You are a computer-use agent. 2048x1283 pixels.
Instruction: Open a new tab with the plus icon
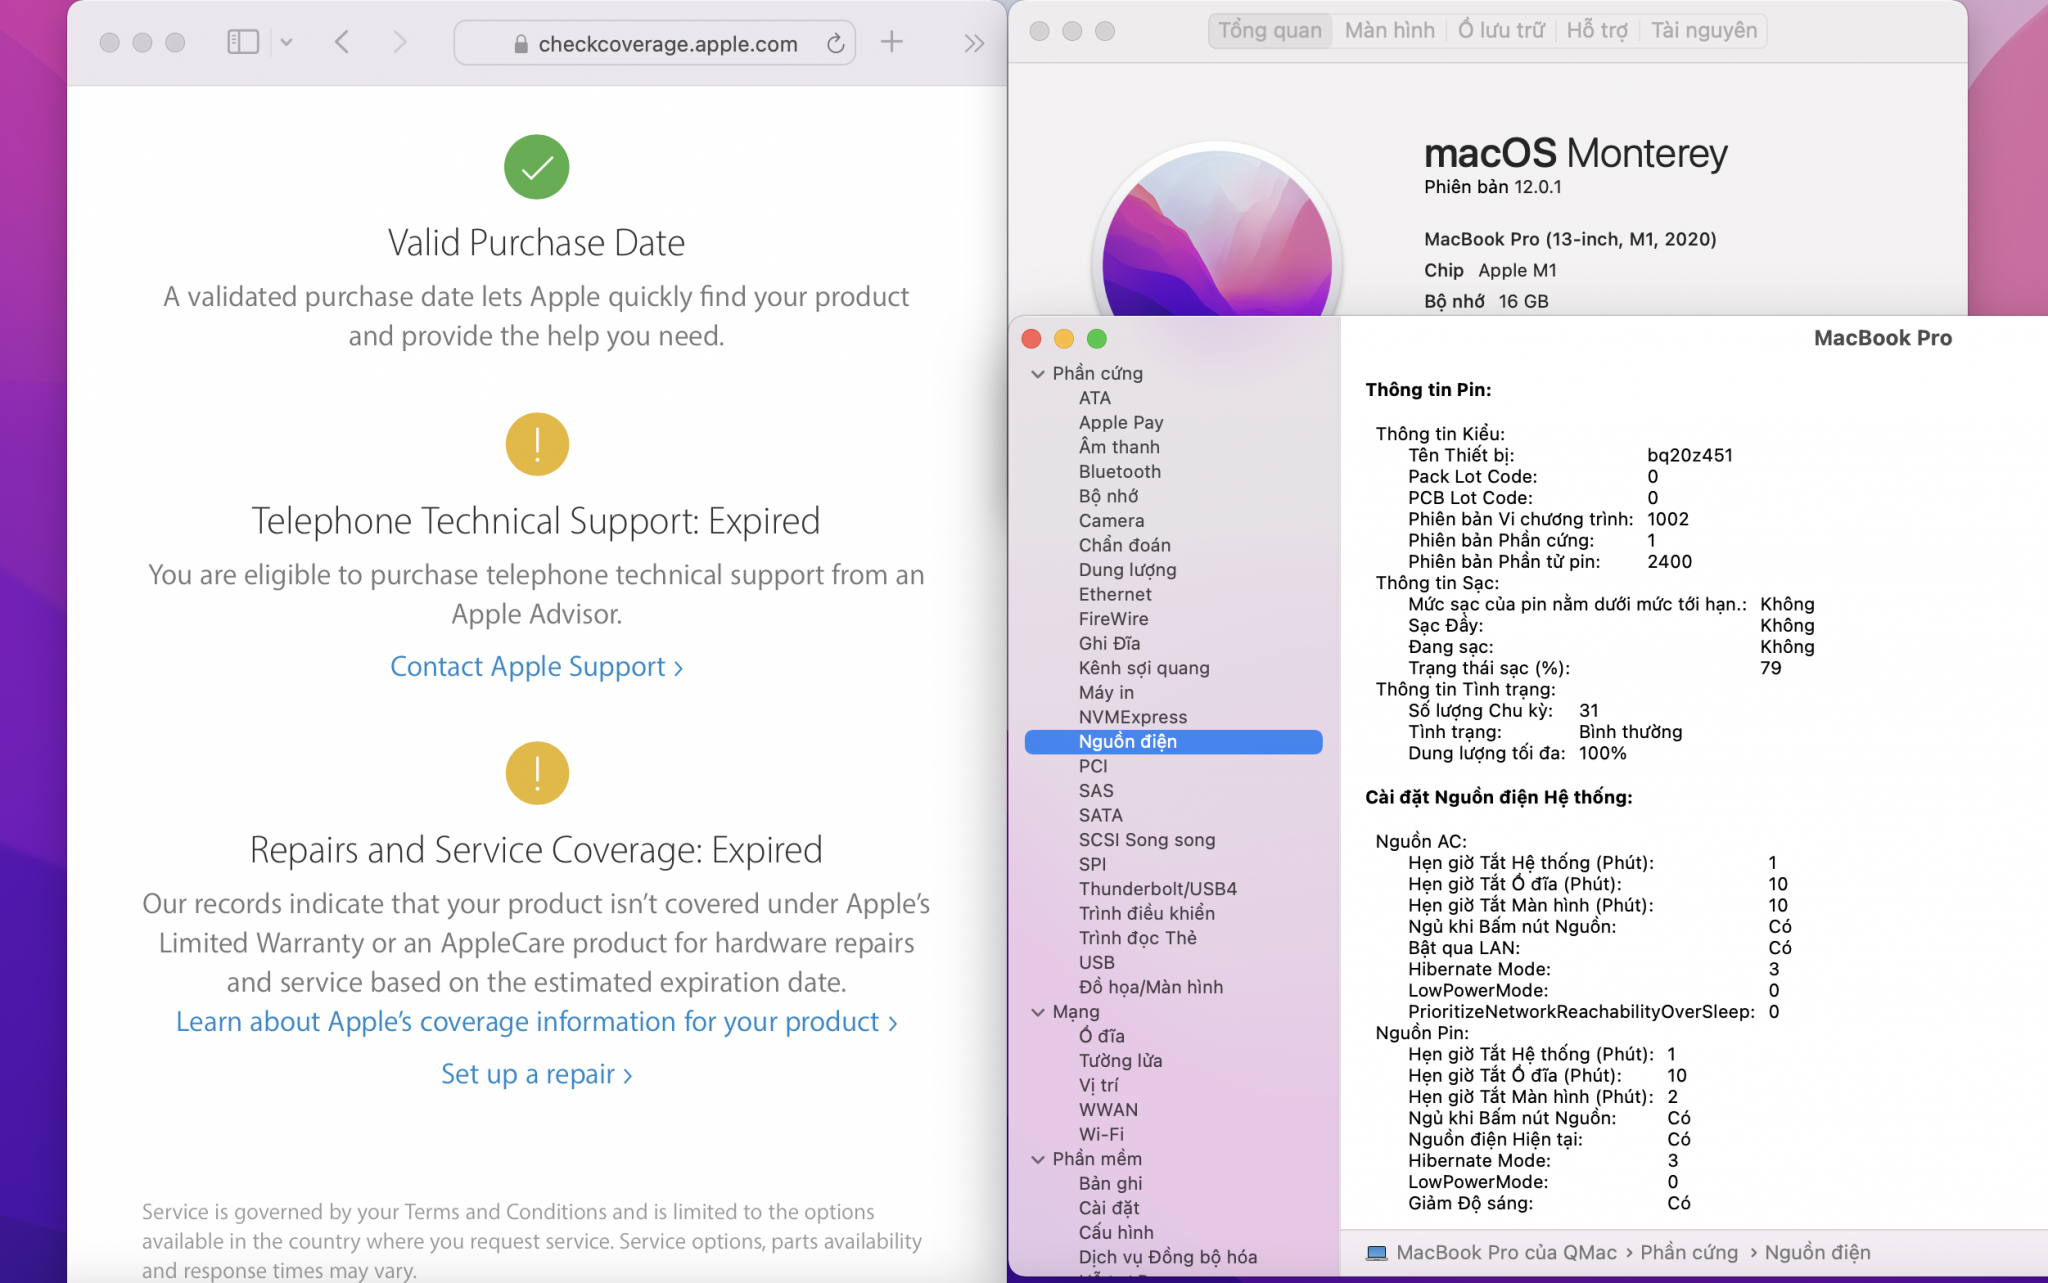891,42
